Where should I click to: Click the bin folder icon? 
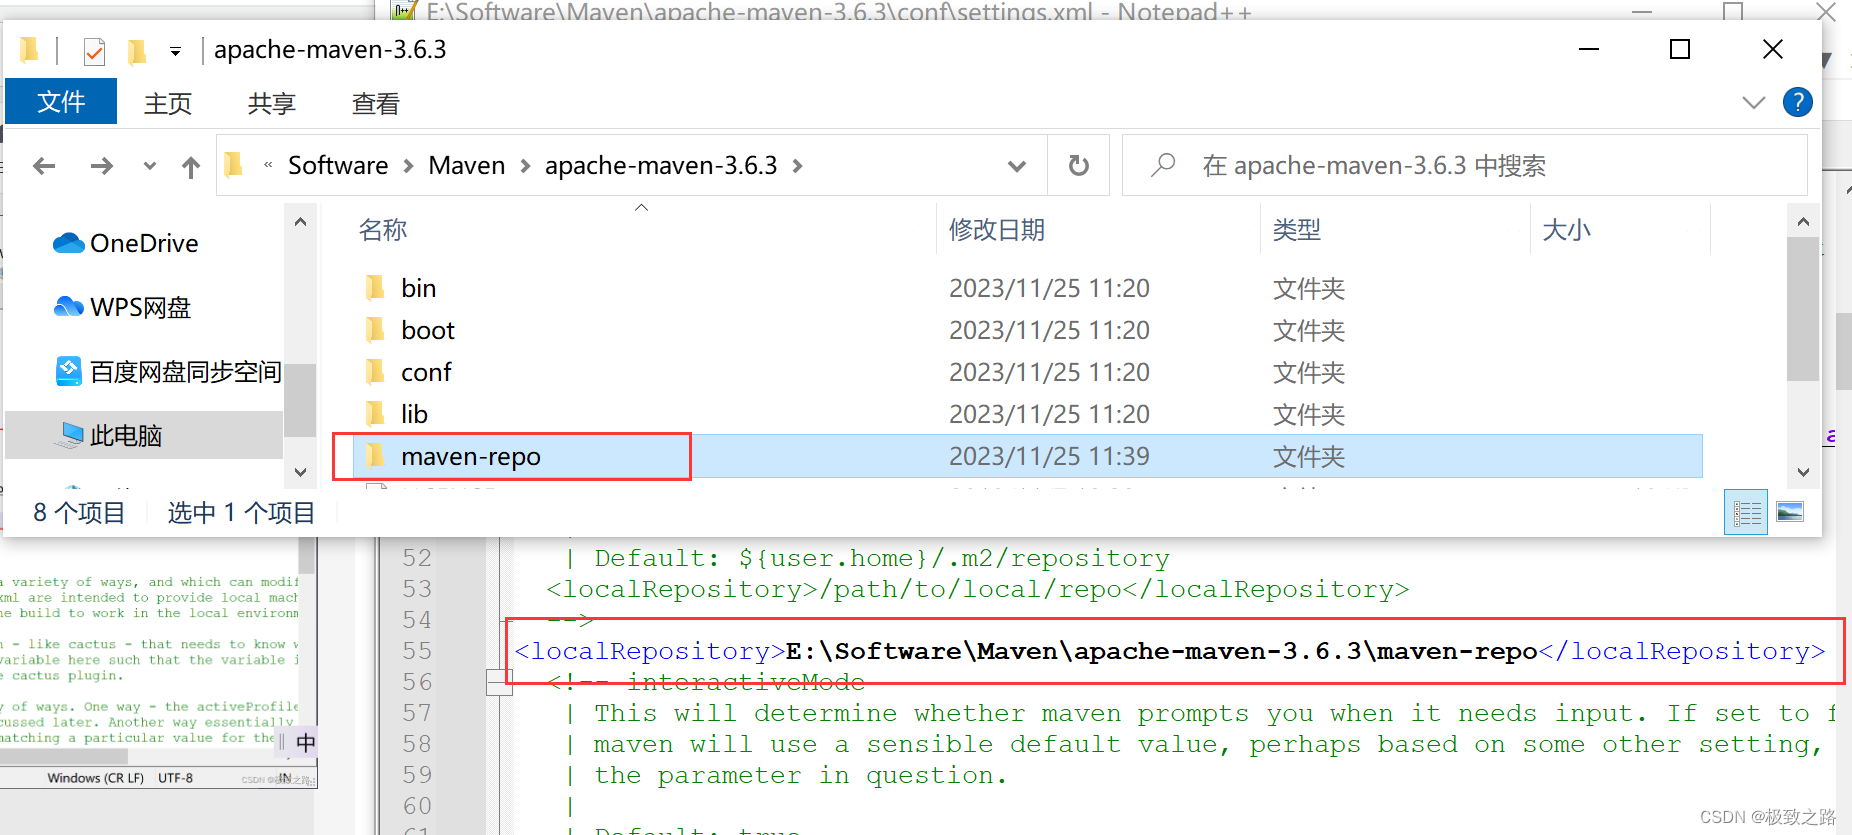click(375, 288)
